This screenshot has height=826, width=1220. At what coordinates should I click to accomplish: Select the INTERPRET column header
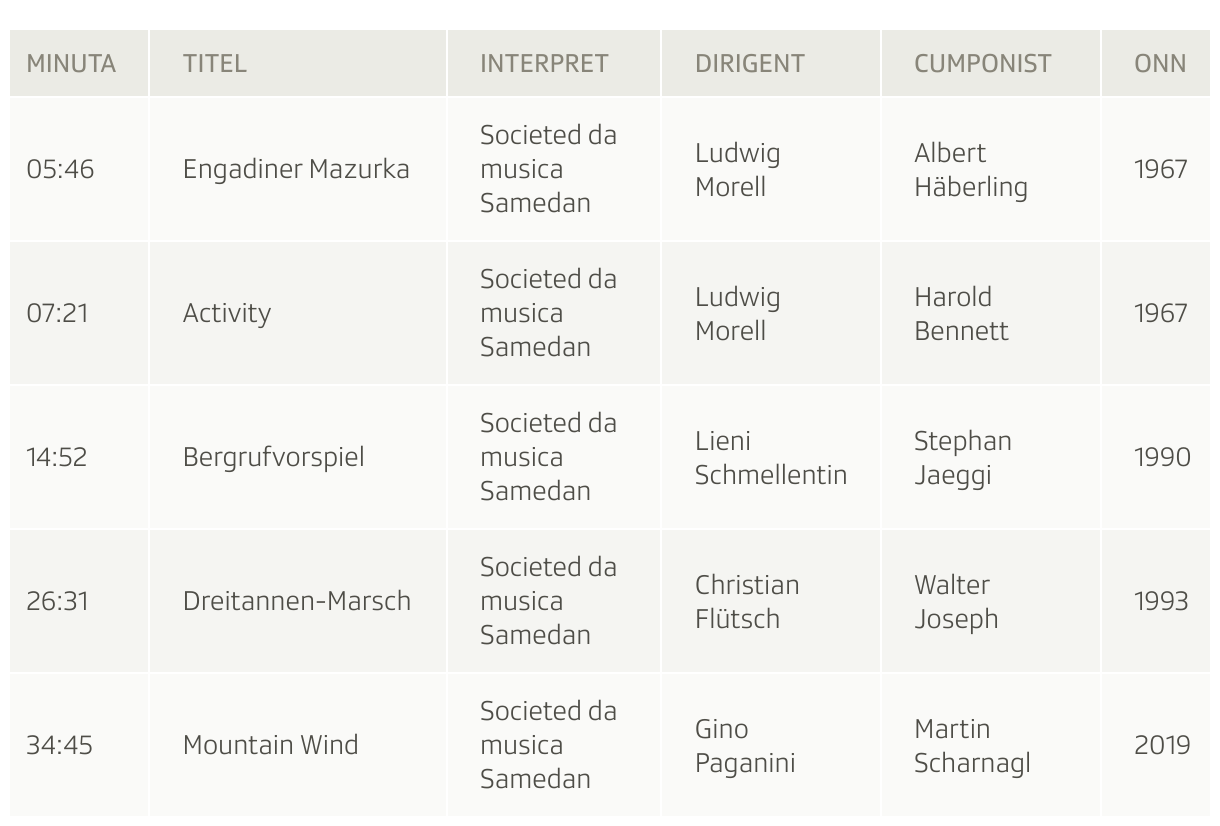click(544, 63)
